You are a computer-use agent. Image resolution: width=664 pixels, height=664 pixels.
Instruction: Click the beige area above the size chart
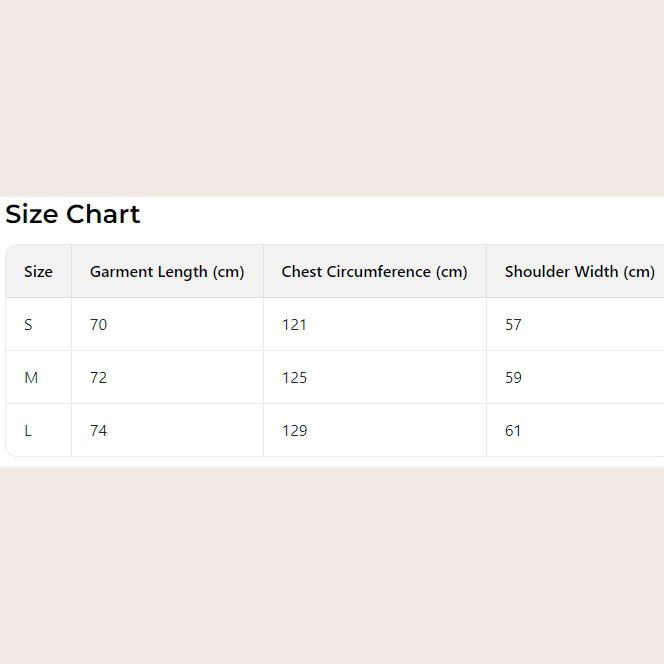332,98
